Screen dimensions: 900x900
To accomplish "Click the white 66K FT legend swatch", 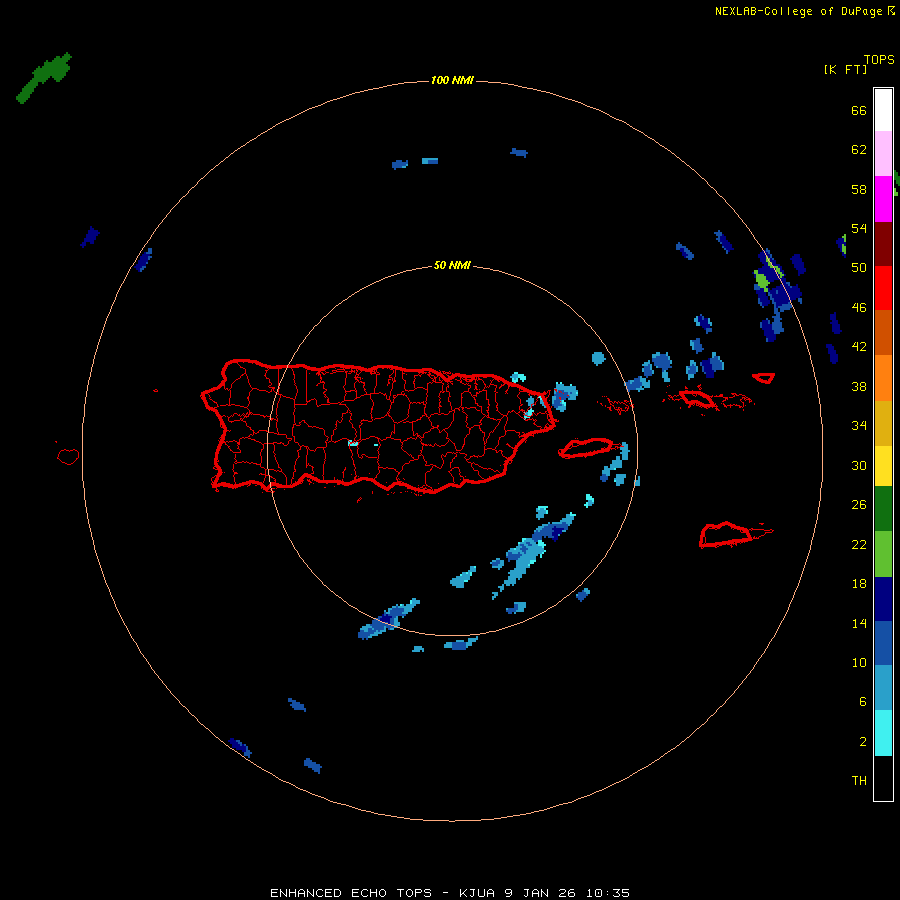I will (883, 110).
